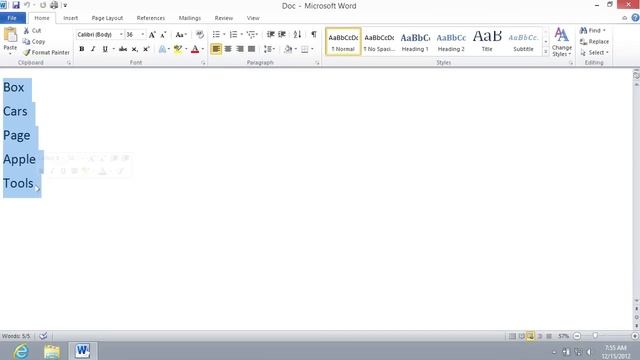This screenshot has height=360, width=640.
Task: Click the Replace button
Action: pos(594,42)
